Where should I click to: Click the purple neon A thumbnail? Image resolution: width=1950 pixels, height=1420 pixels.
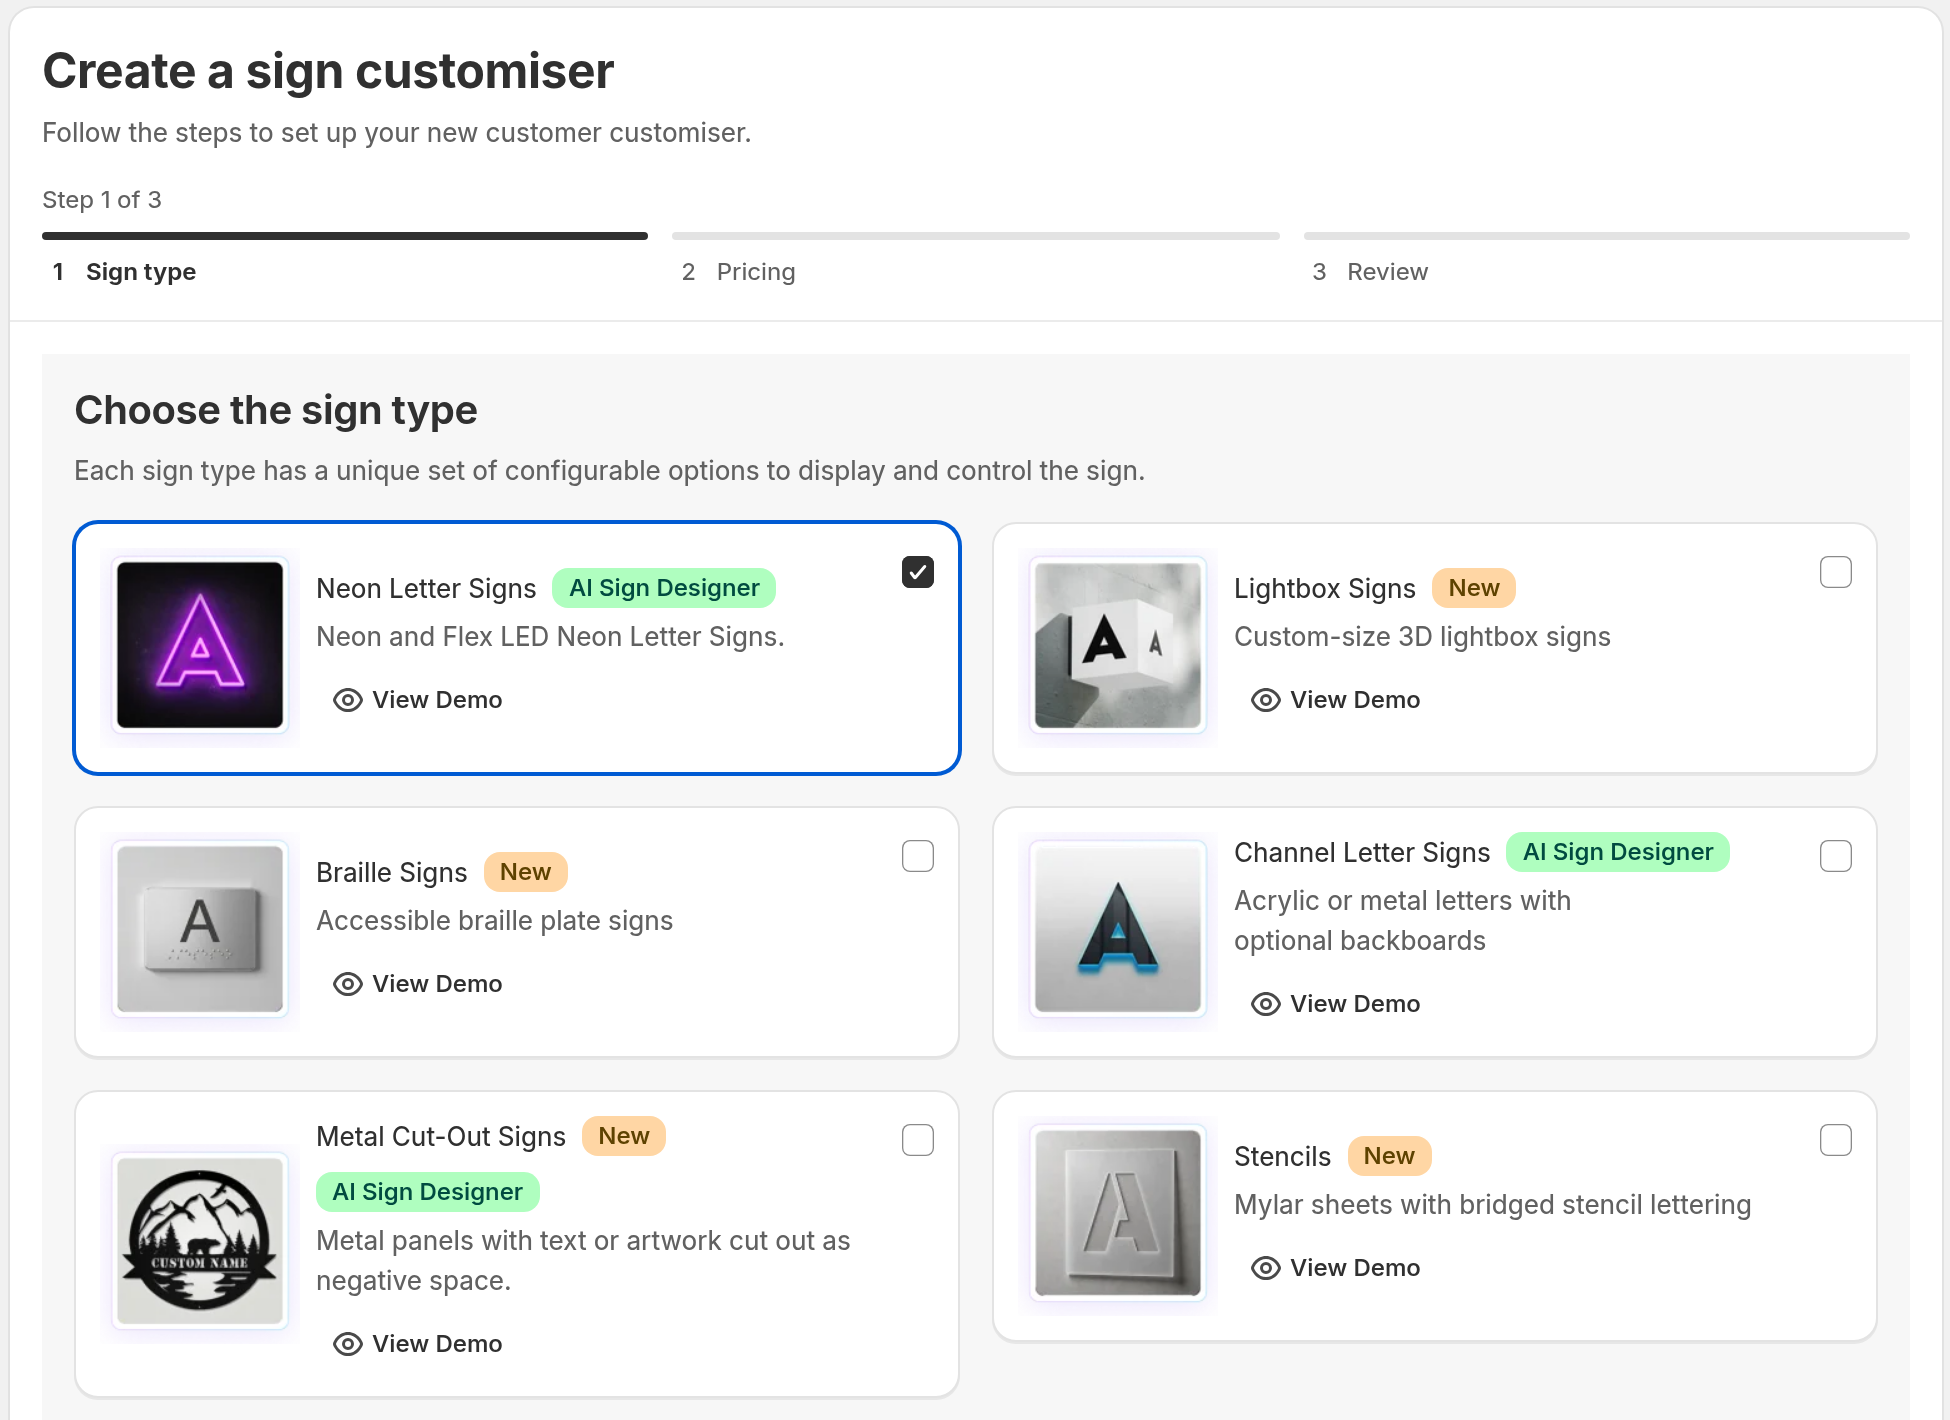pos(200,645)
